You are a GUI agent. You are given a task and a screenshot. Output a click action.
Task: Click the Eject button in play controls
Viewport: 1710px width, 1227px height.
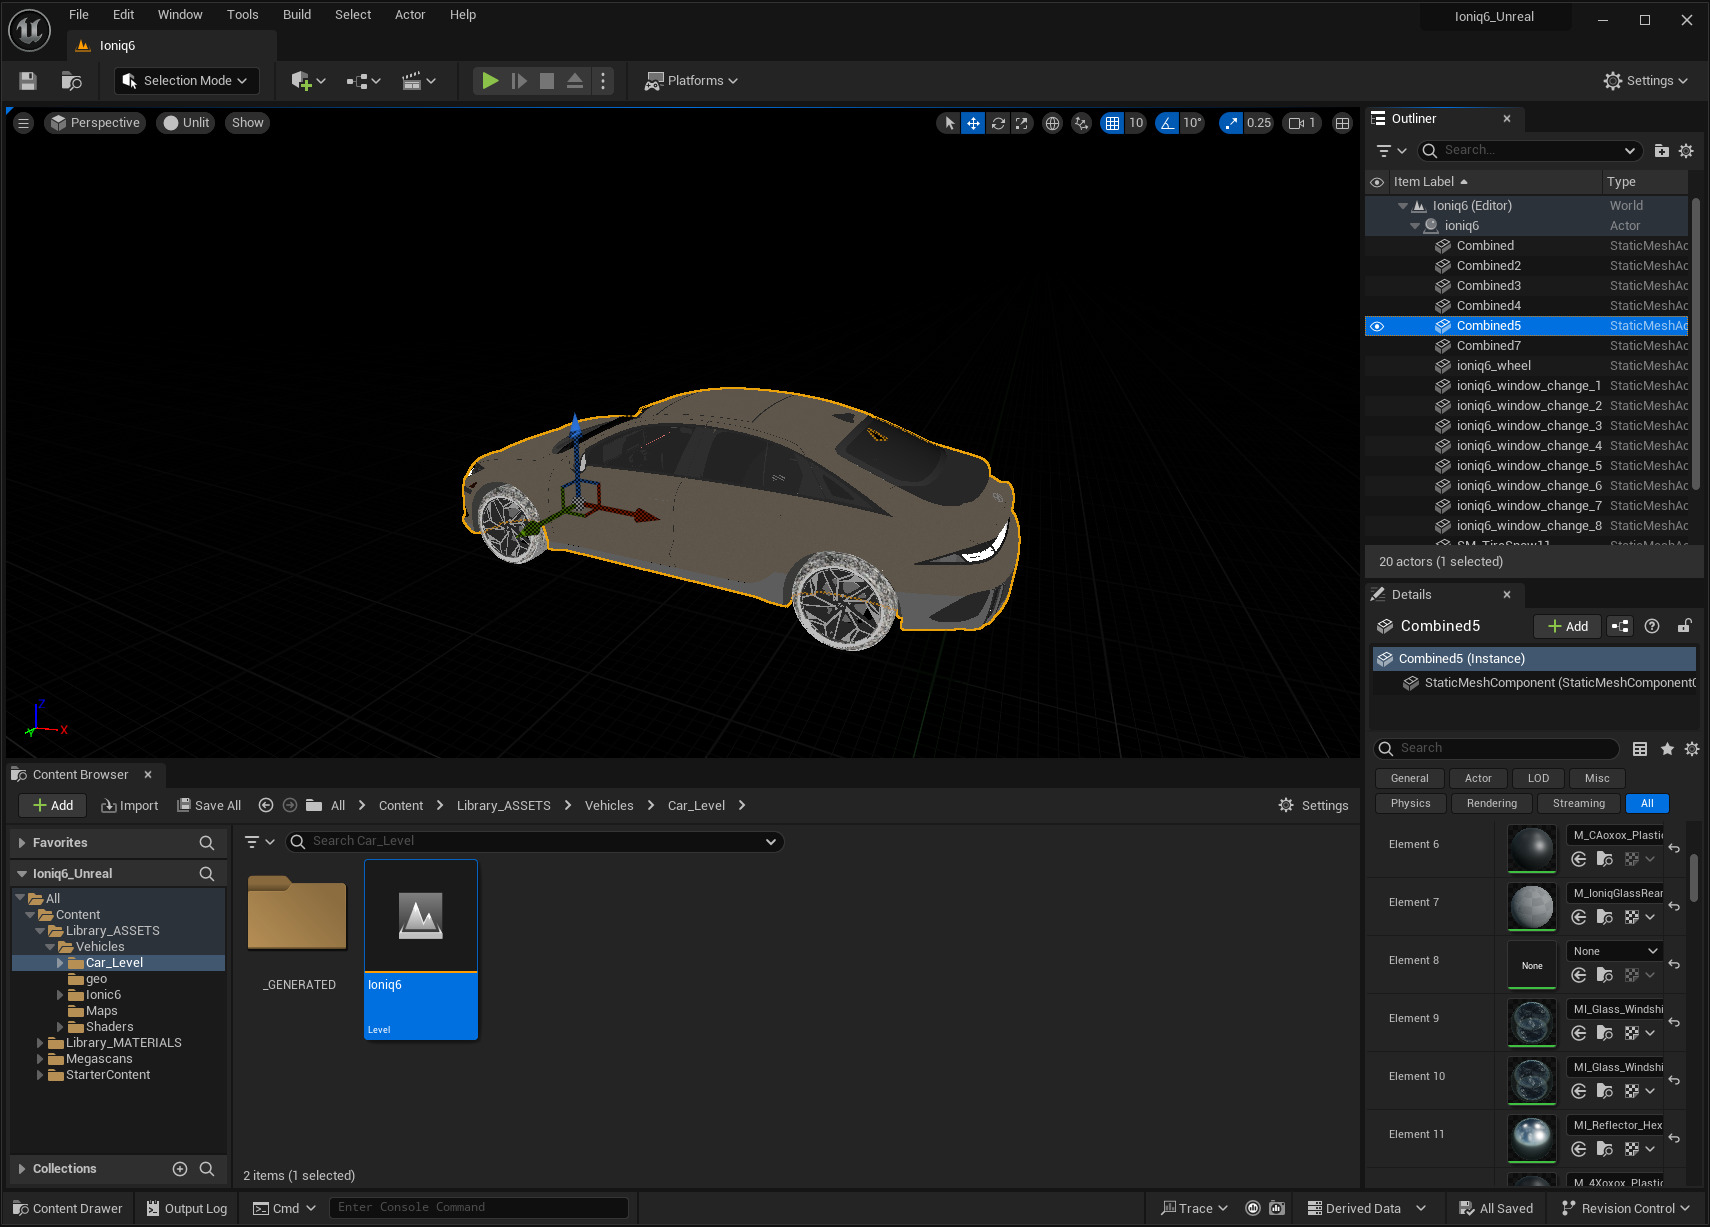(x=575, y=81)
